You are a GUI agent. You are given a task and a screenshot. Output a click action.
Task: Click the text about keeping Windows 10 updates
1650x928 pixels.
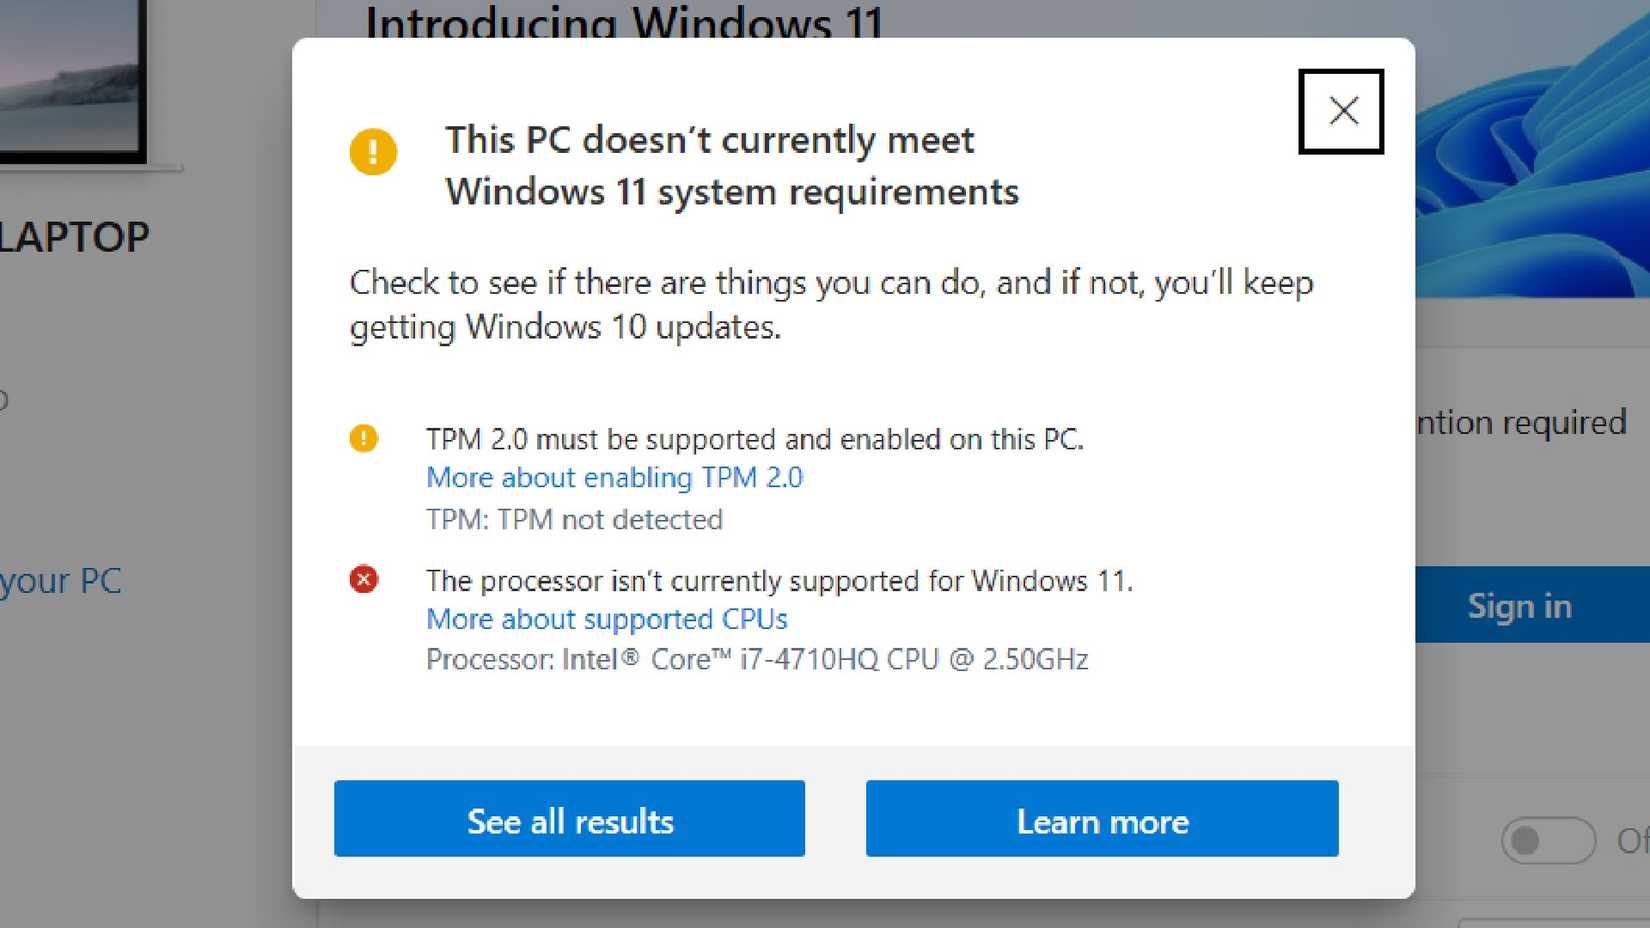click(830, 303)
